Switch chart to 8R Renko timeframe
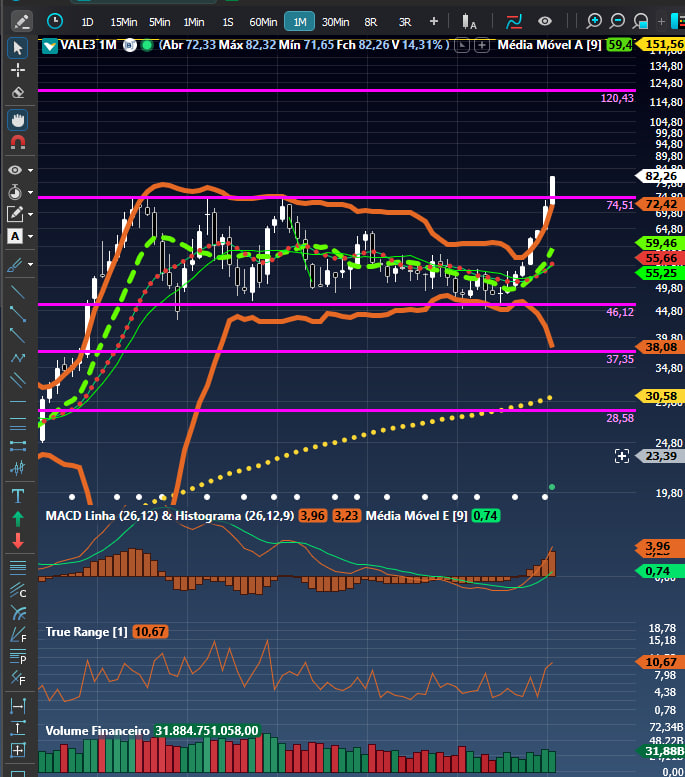 [x=371, y=22]
